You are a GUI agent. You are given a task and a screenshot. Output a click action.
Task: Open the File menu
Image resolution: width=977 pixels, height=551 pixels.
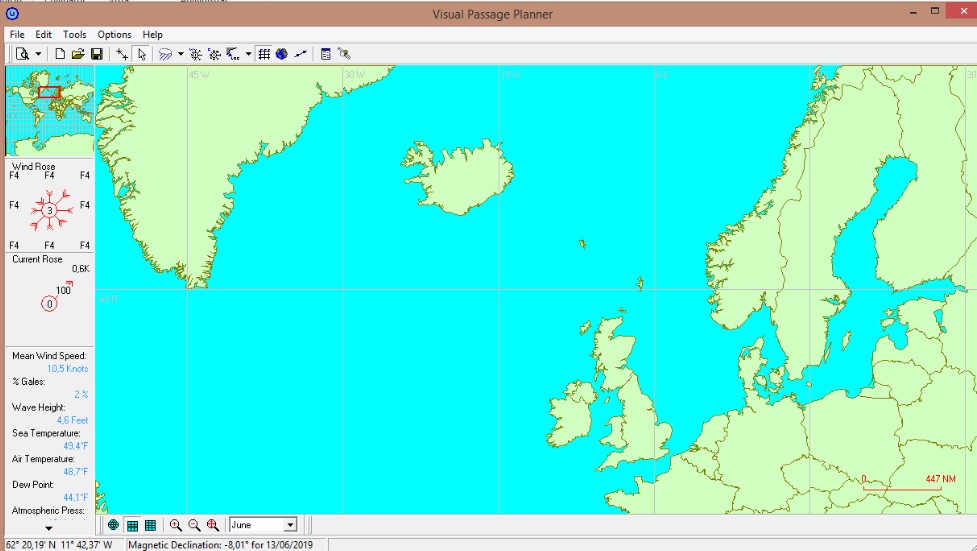17,34
